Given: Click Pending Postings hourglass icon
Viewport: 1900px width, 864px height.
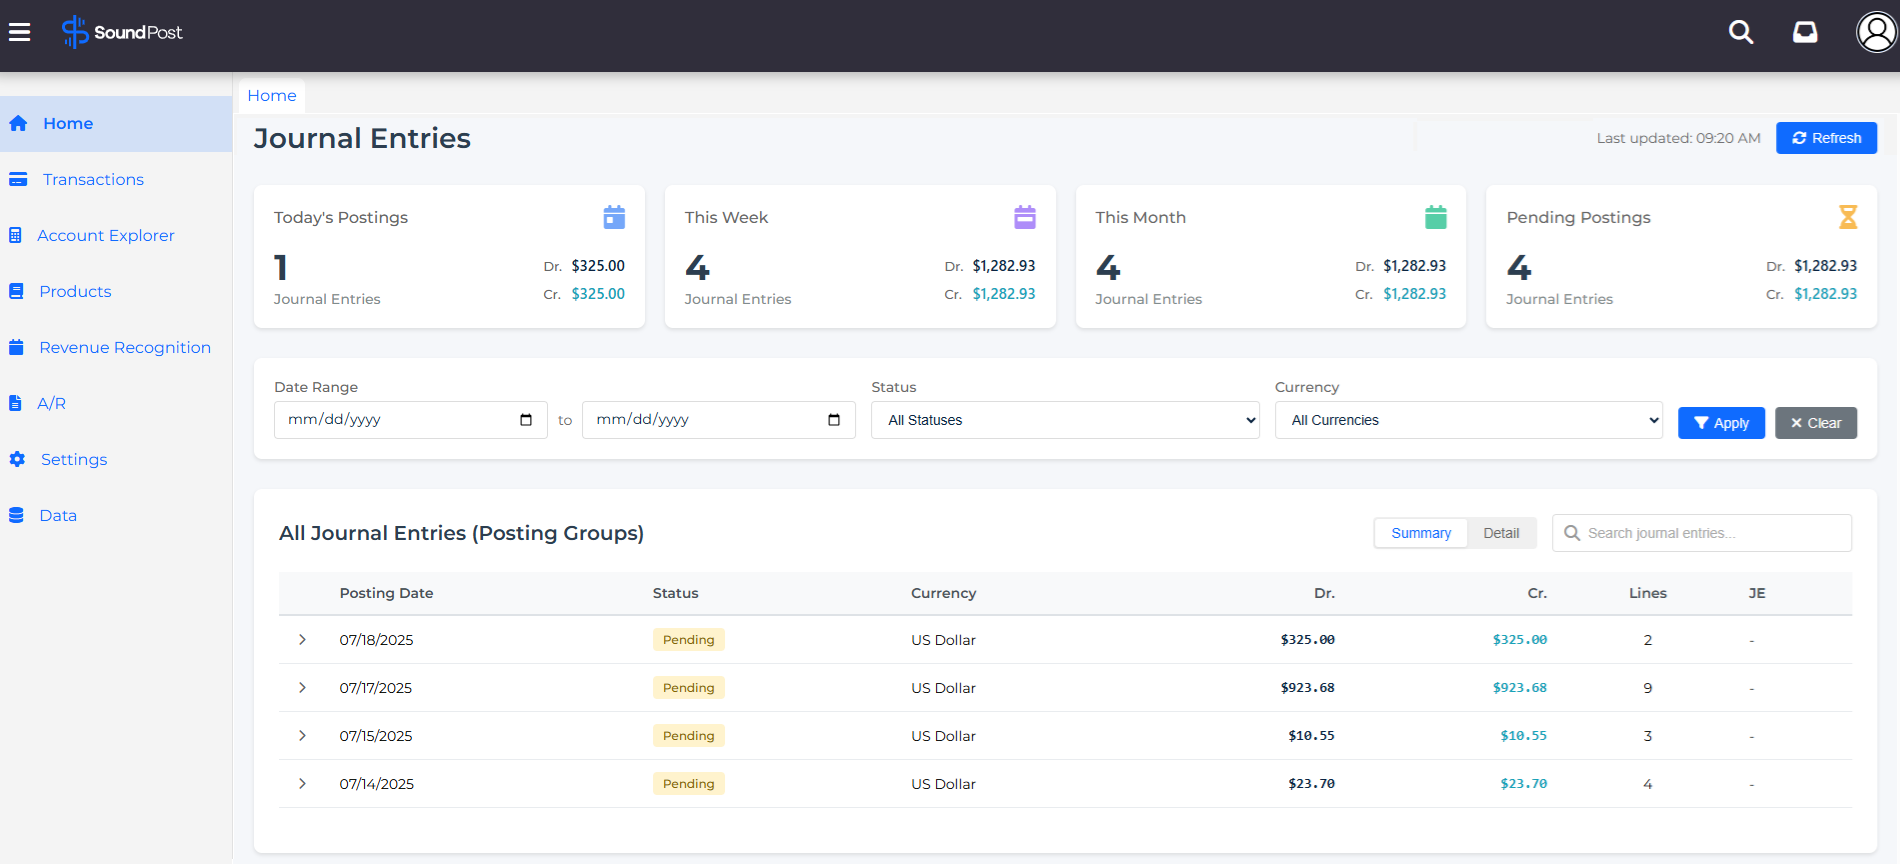Looking at the screenshot, I should (x=1848, y=217).
